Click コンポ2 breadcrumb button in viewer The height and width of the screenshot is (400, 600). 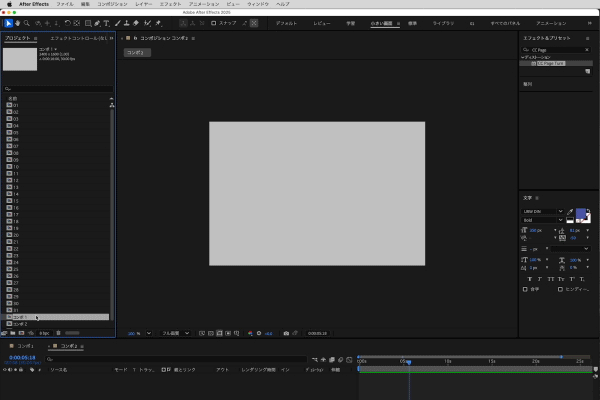point(137,52)
